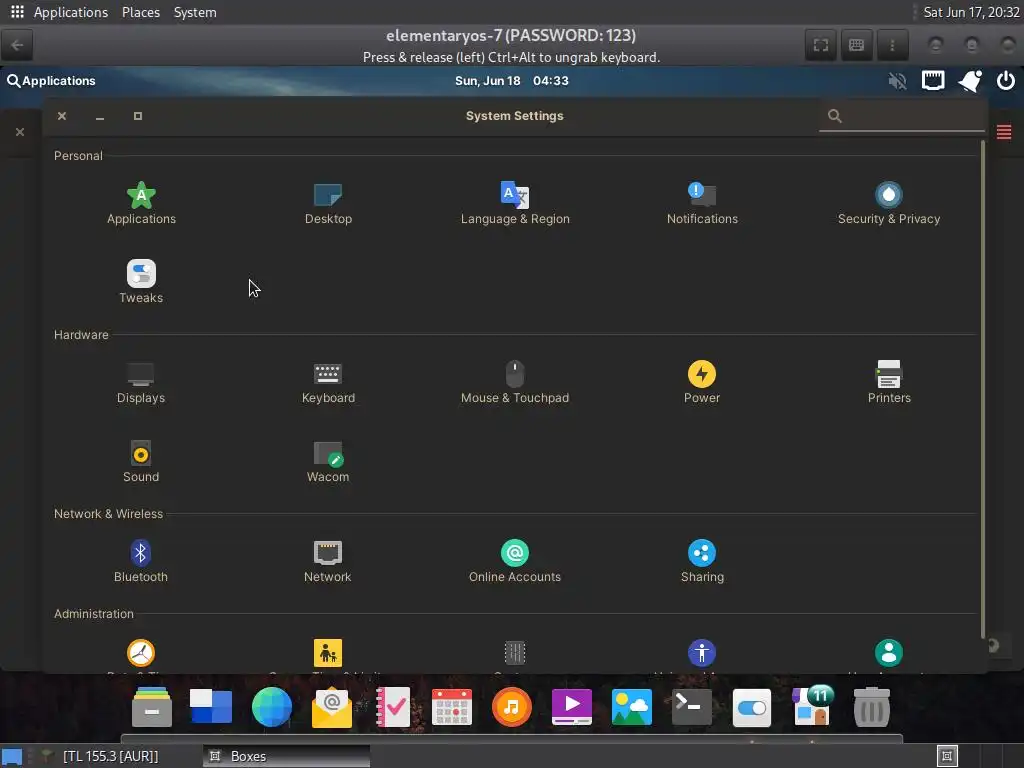Open the System info chip icon

click(515, 652)
